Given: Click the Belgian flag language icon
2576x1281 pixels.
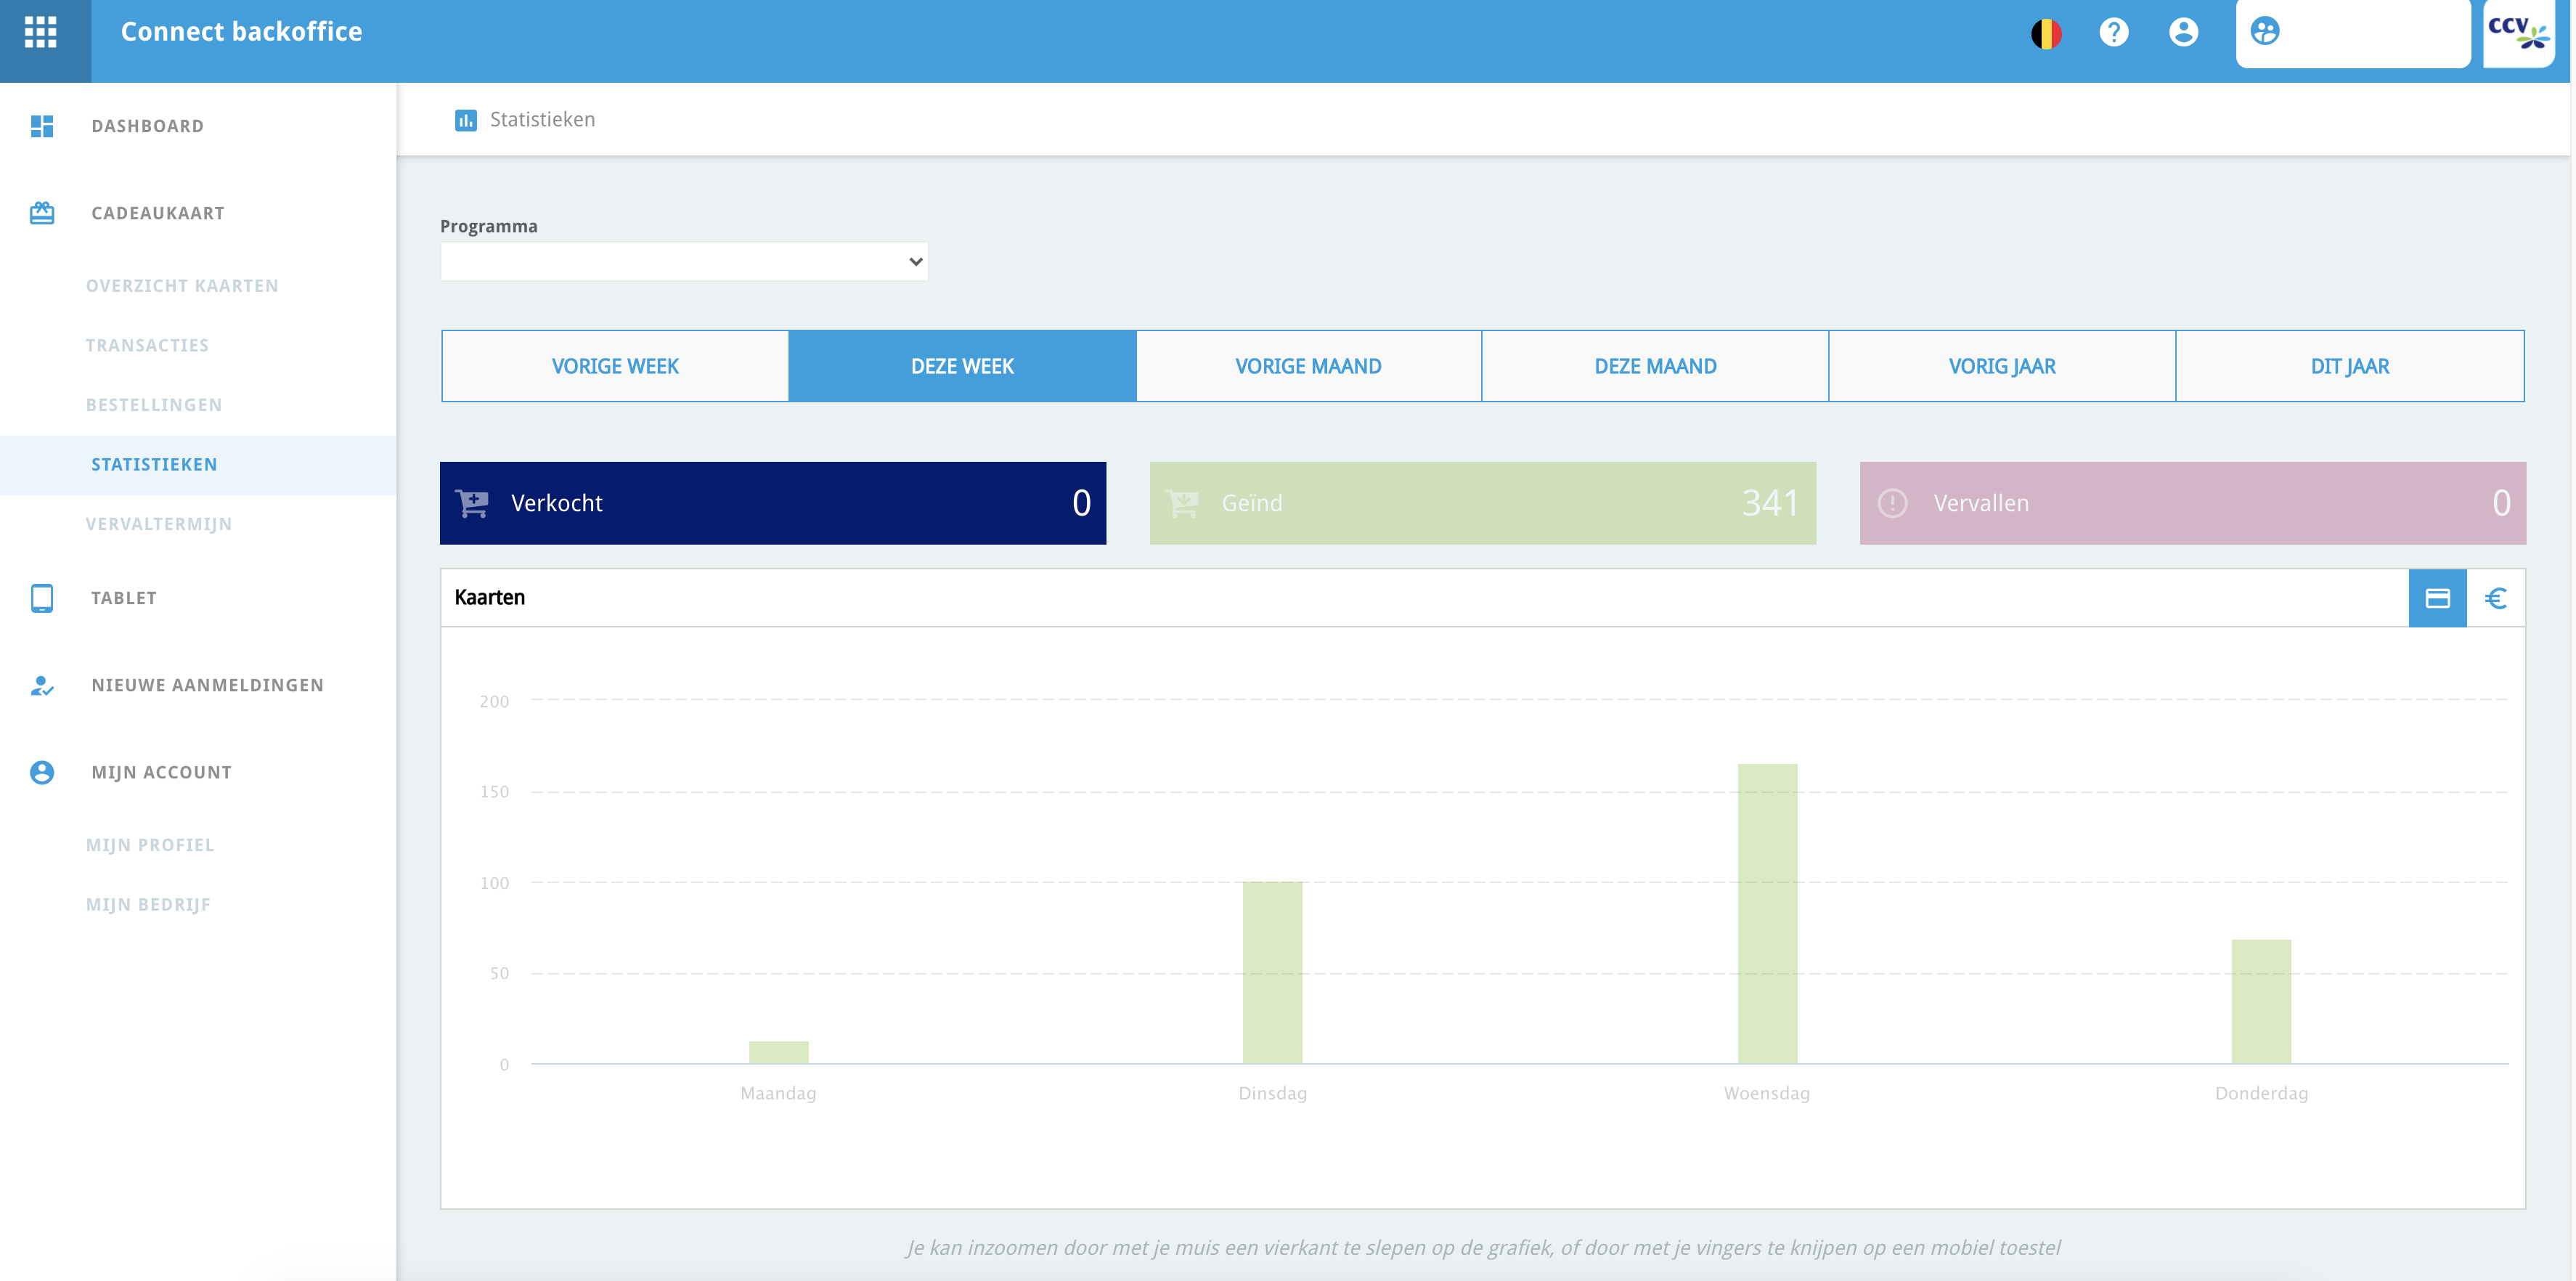Looking at the screenshot, I should point(2046,33).
